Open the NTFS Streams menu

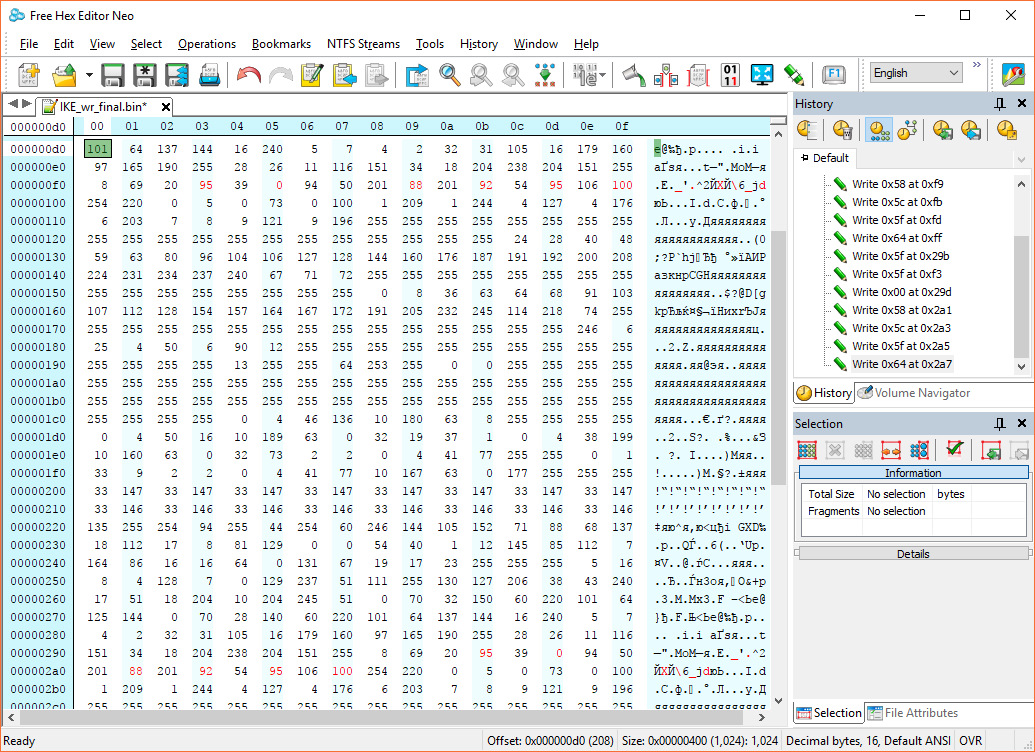click(x=363, y=43)
